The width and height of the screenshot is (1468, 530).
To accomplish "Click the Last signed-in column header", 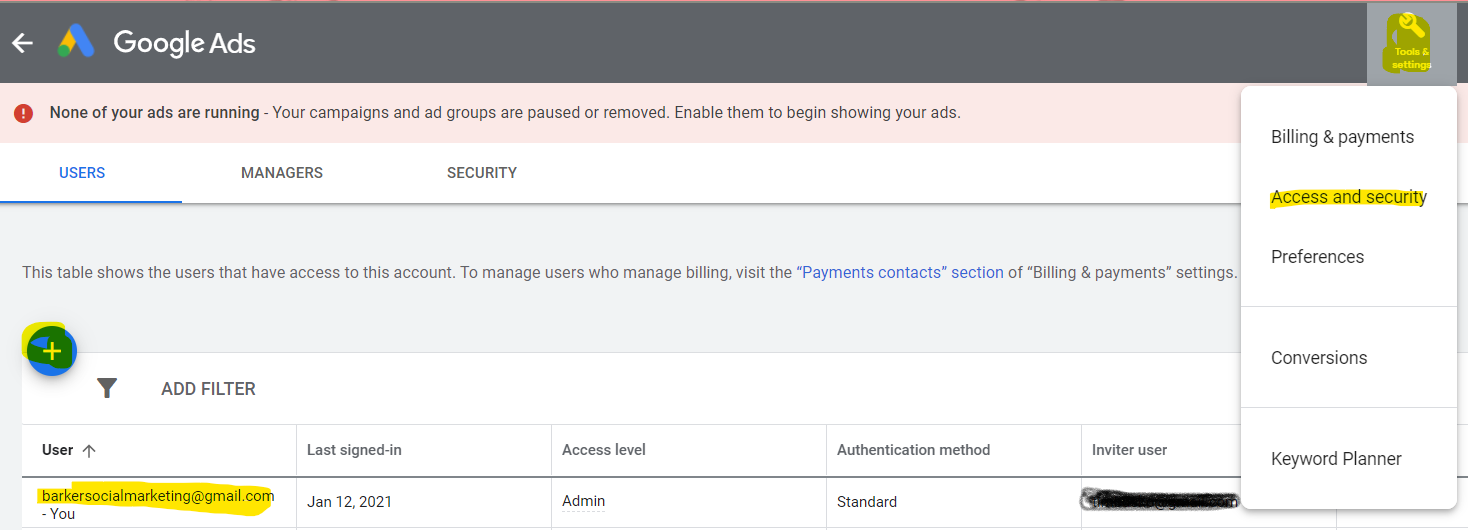I will (354, 450).
